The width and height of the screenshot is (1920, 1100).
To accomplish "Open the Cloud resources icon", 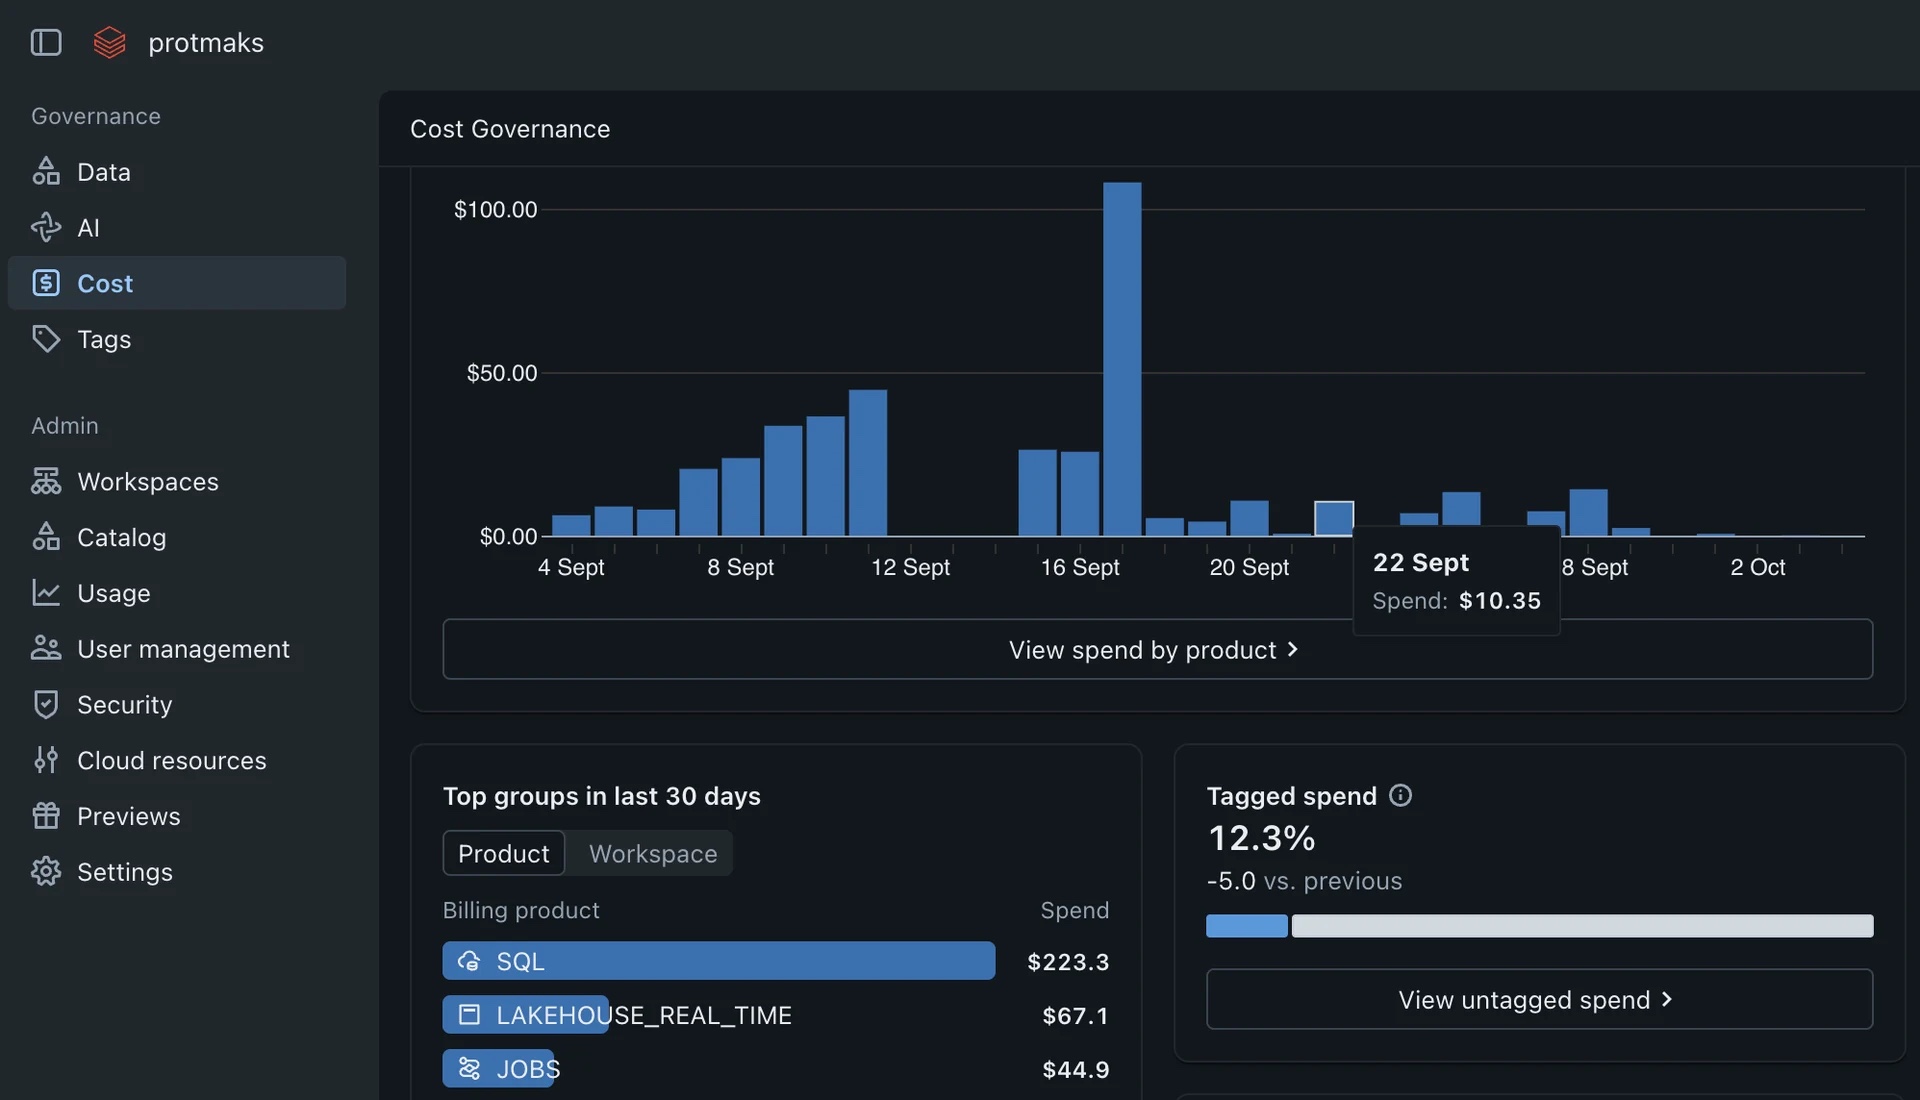I will point(46,760).
